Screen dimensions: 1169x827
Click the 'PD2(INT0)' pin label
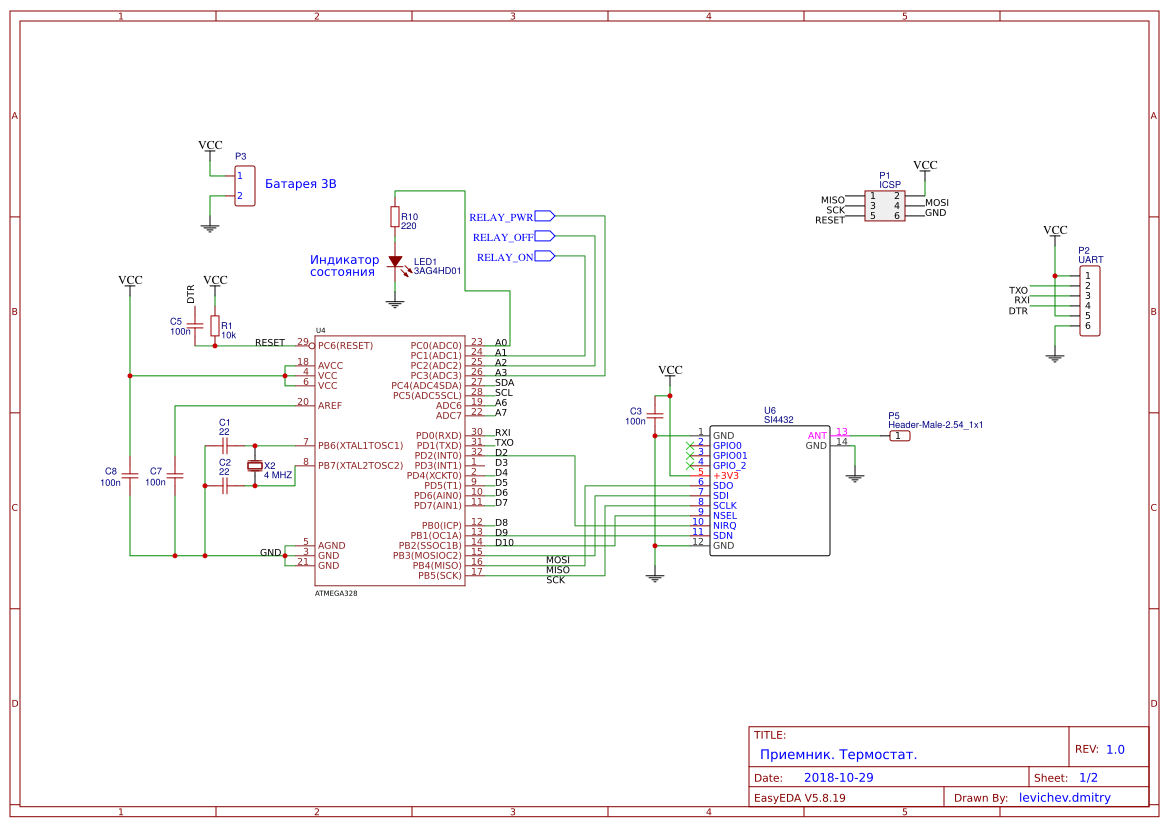pyautogui.click(x=438, y=456)
